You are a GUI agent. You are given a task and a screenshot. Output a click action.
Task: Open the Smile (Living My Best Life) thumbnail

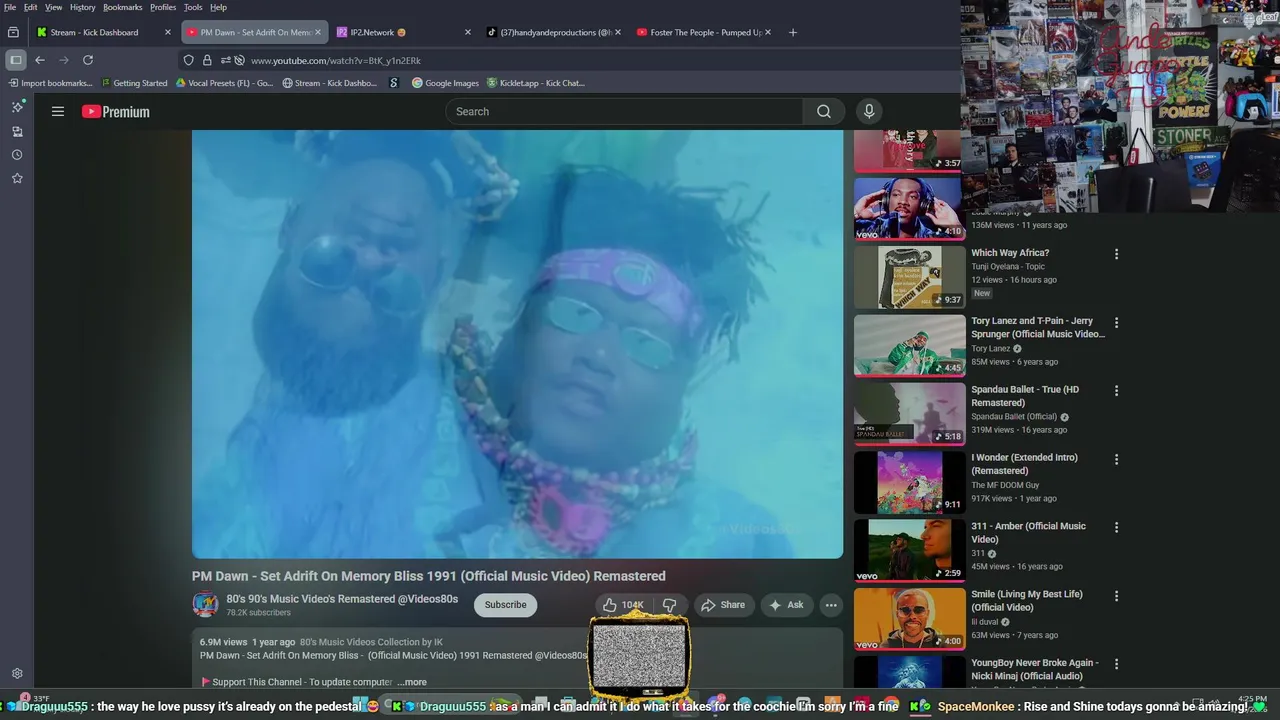[x=909, y=618]
